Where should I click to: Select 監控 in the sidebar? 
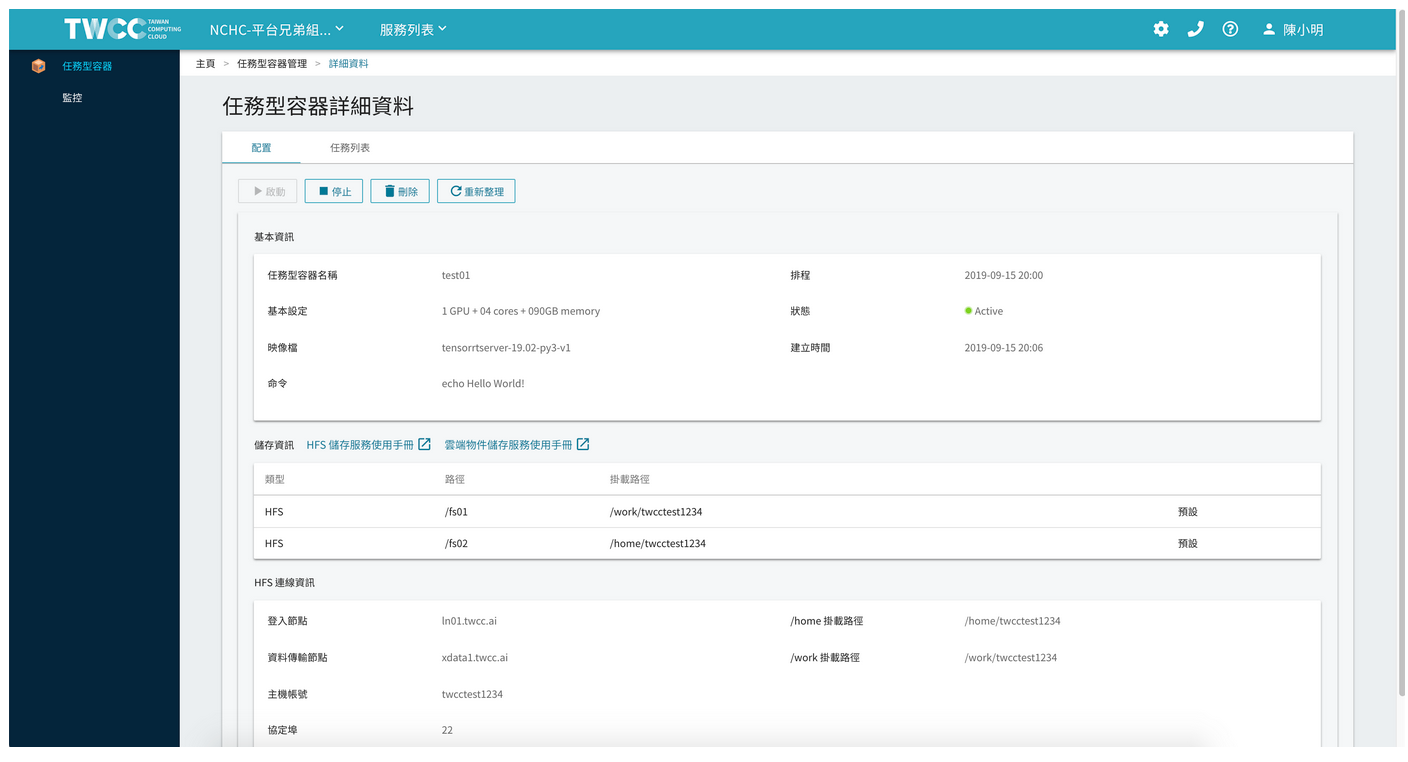72,98
